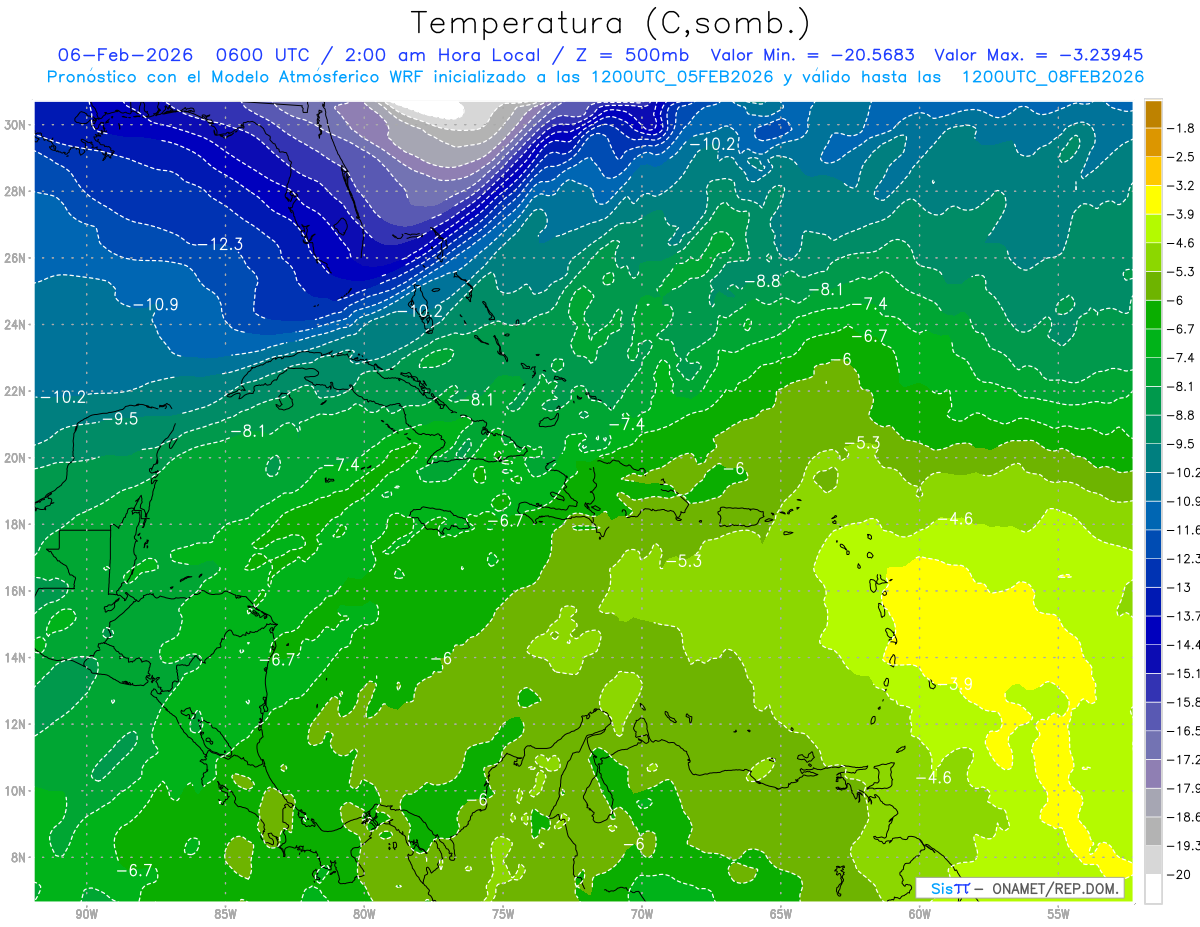This screenshot has height=927, width=1200.
Task: Click the "-12.3" contour label on the map
Action: pos(219,244)
